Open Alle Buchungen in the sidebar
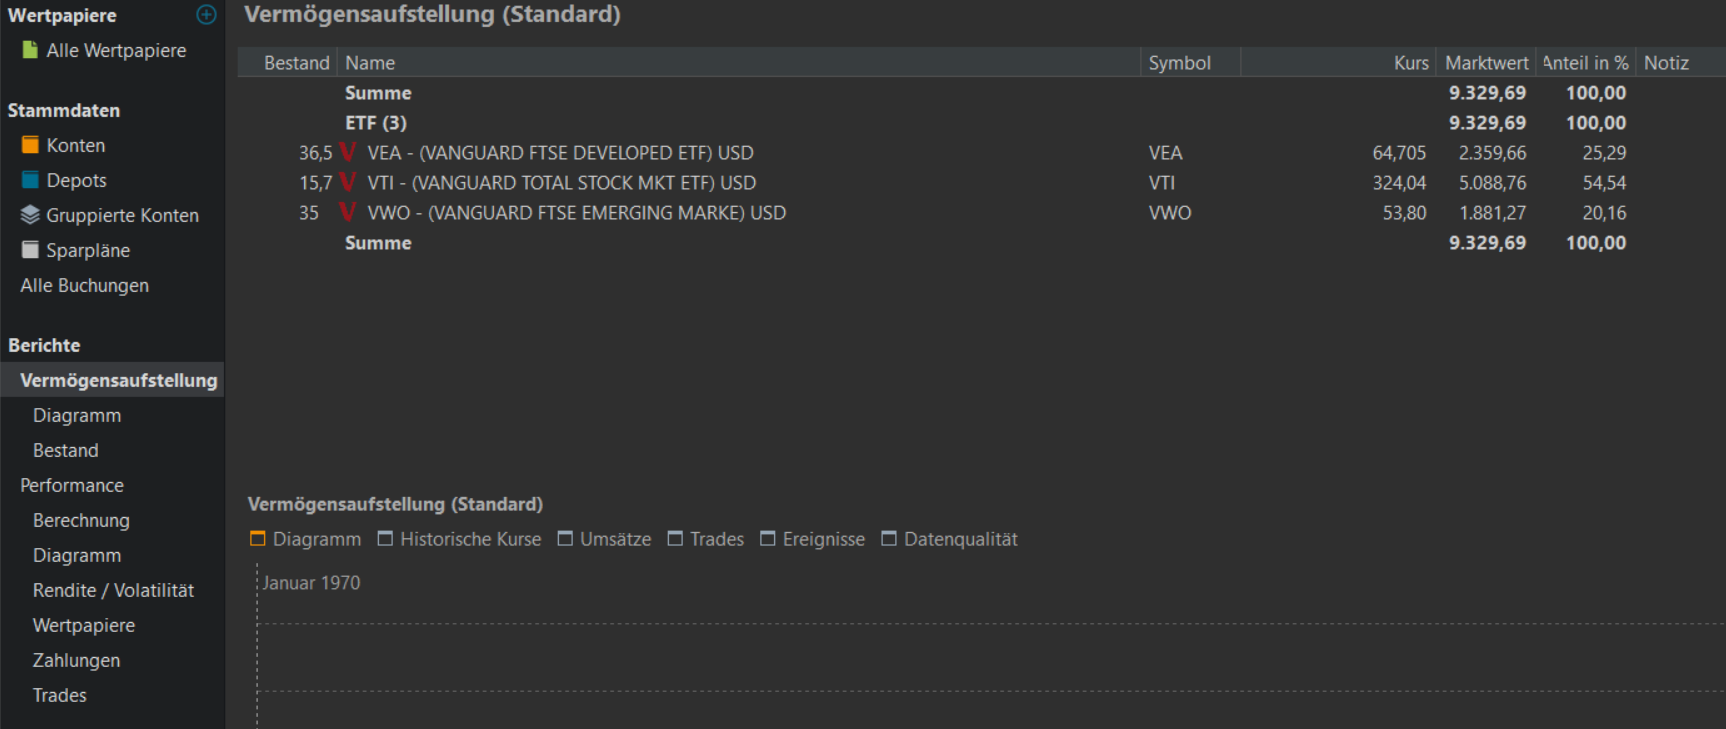This screenshot has height=729, width=1726. (85, 285)
